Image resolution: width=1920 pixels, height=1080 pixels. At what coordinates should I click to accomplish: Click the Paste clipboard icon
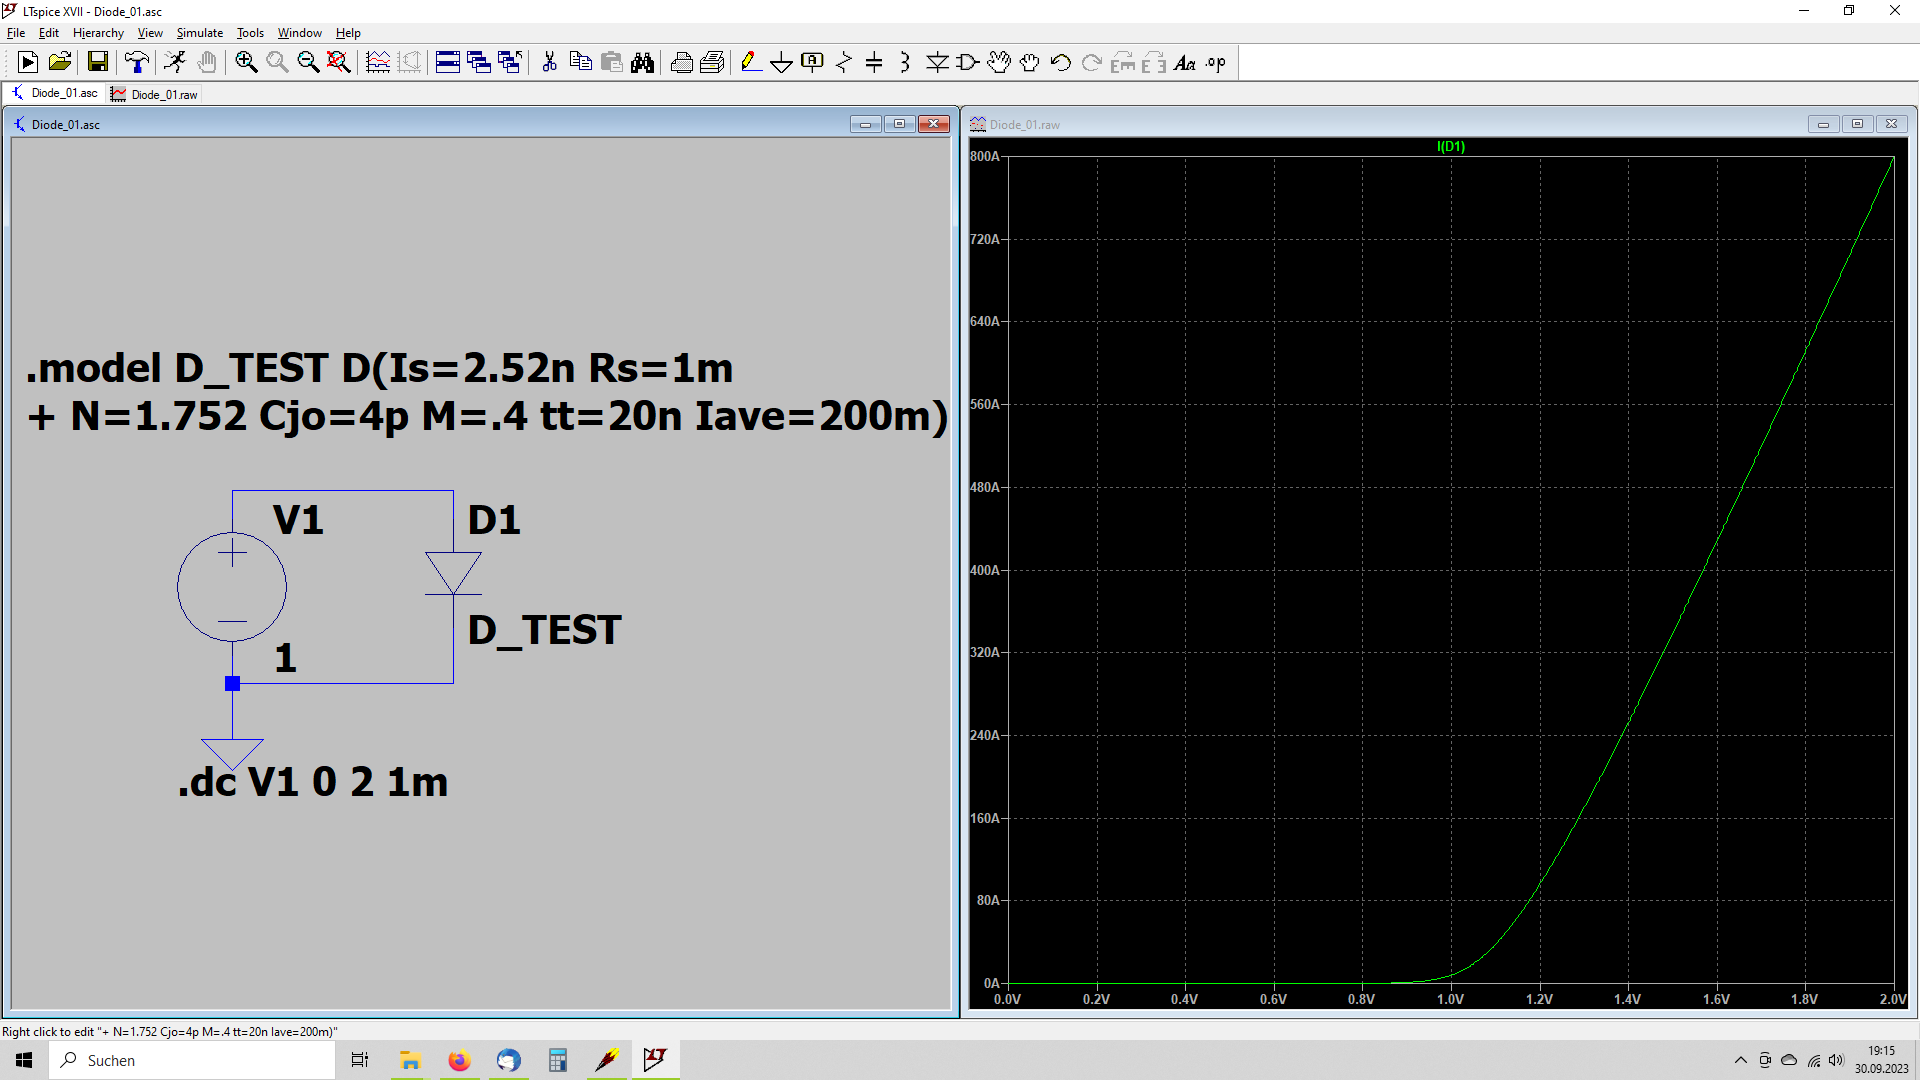[611, 63]
